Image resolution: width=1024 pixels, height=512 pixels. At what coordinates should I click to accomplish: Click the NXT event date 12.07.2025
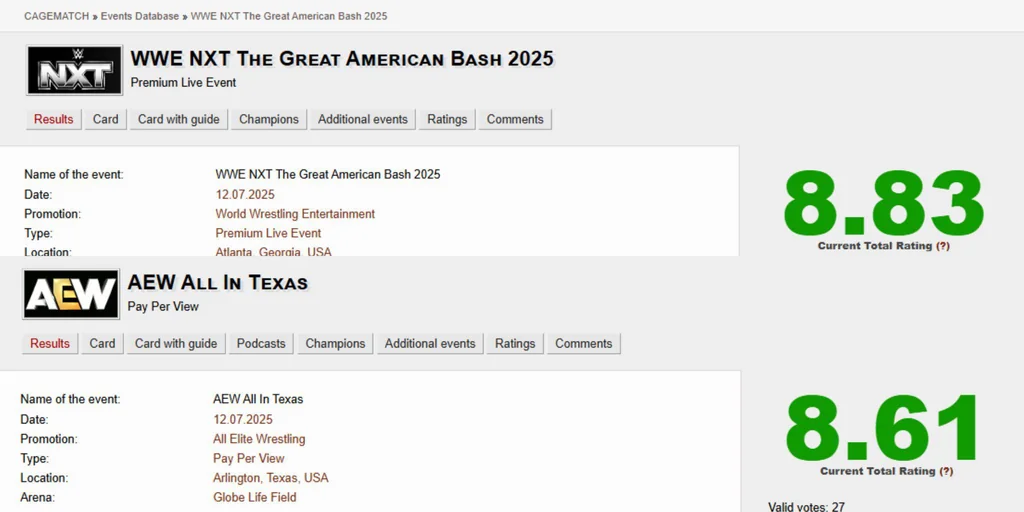(245, 195)
